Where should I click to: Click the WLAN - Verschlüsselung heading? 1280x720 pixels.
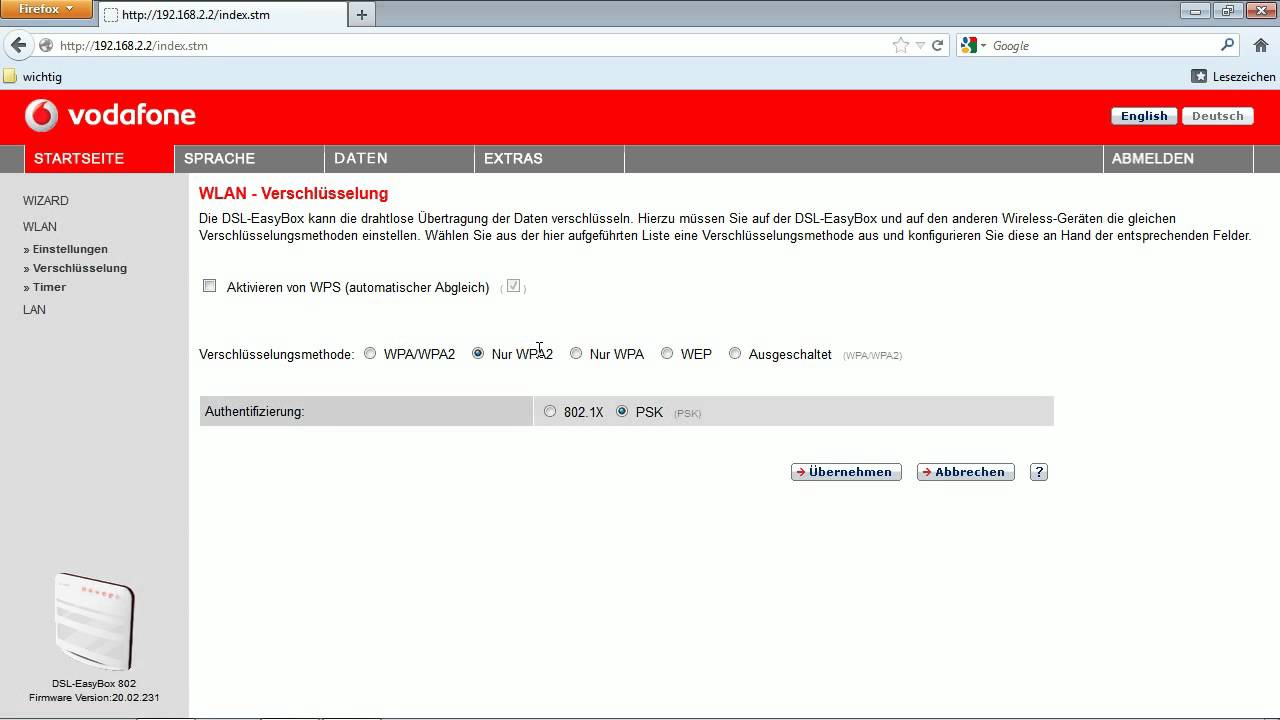pos(293,194)
